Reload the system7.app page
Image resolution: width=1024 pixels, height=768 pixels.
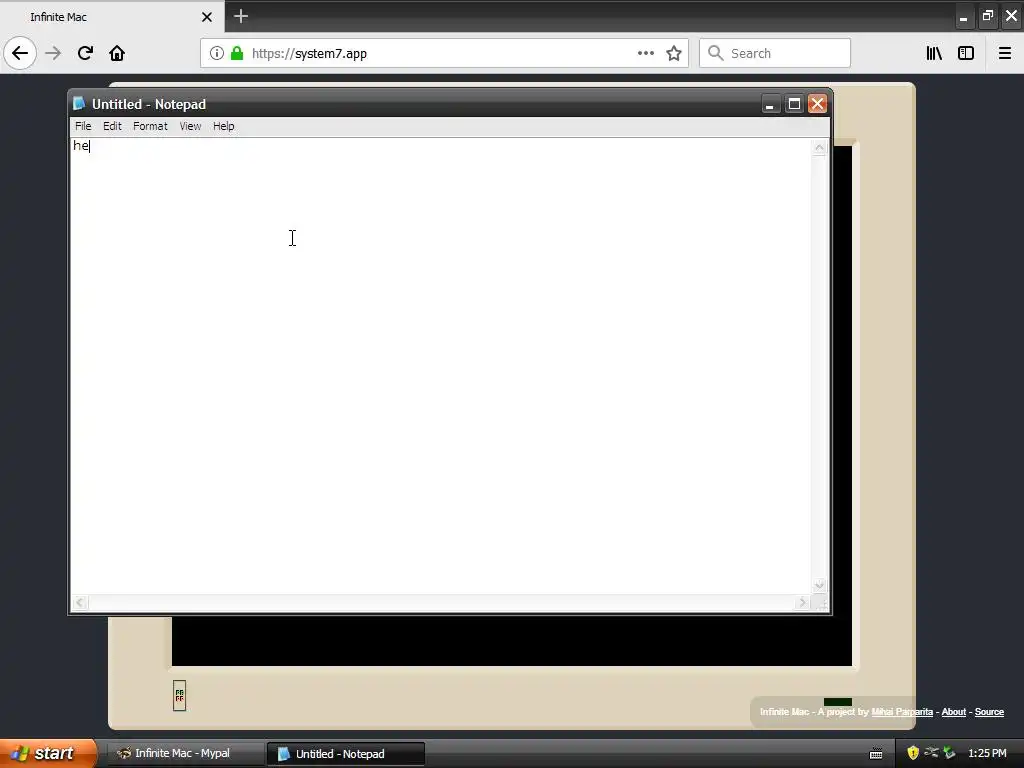coord(85,53)
